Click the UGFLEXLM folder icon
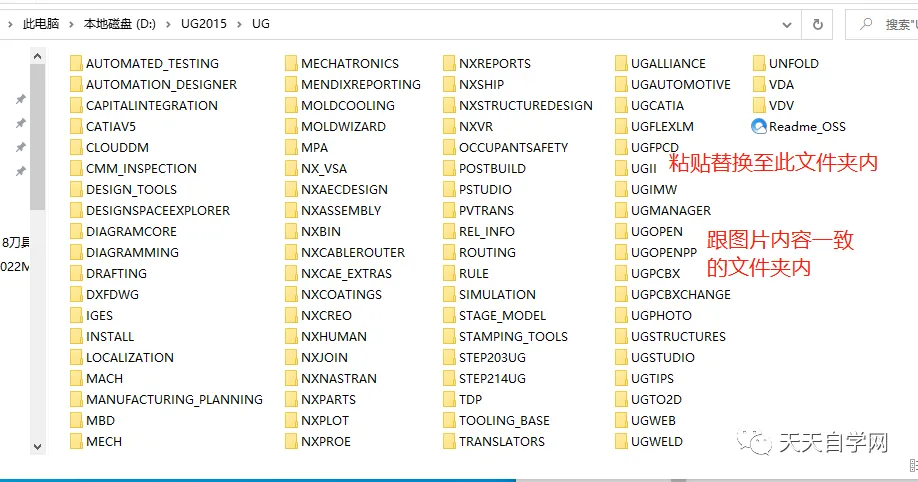The width and height of the screenshot is (918, 482). [x=621, y=127]
